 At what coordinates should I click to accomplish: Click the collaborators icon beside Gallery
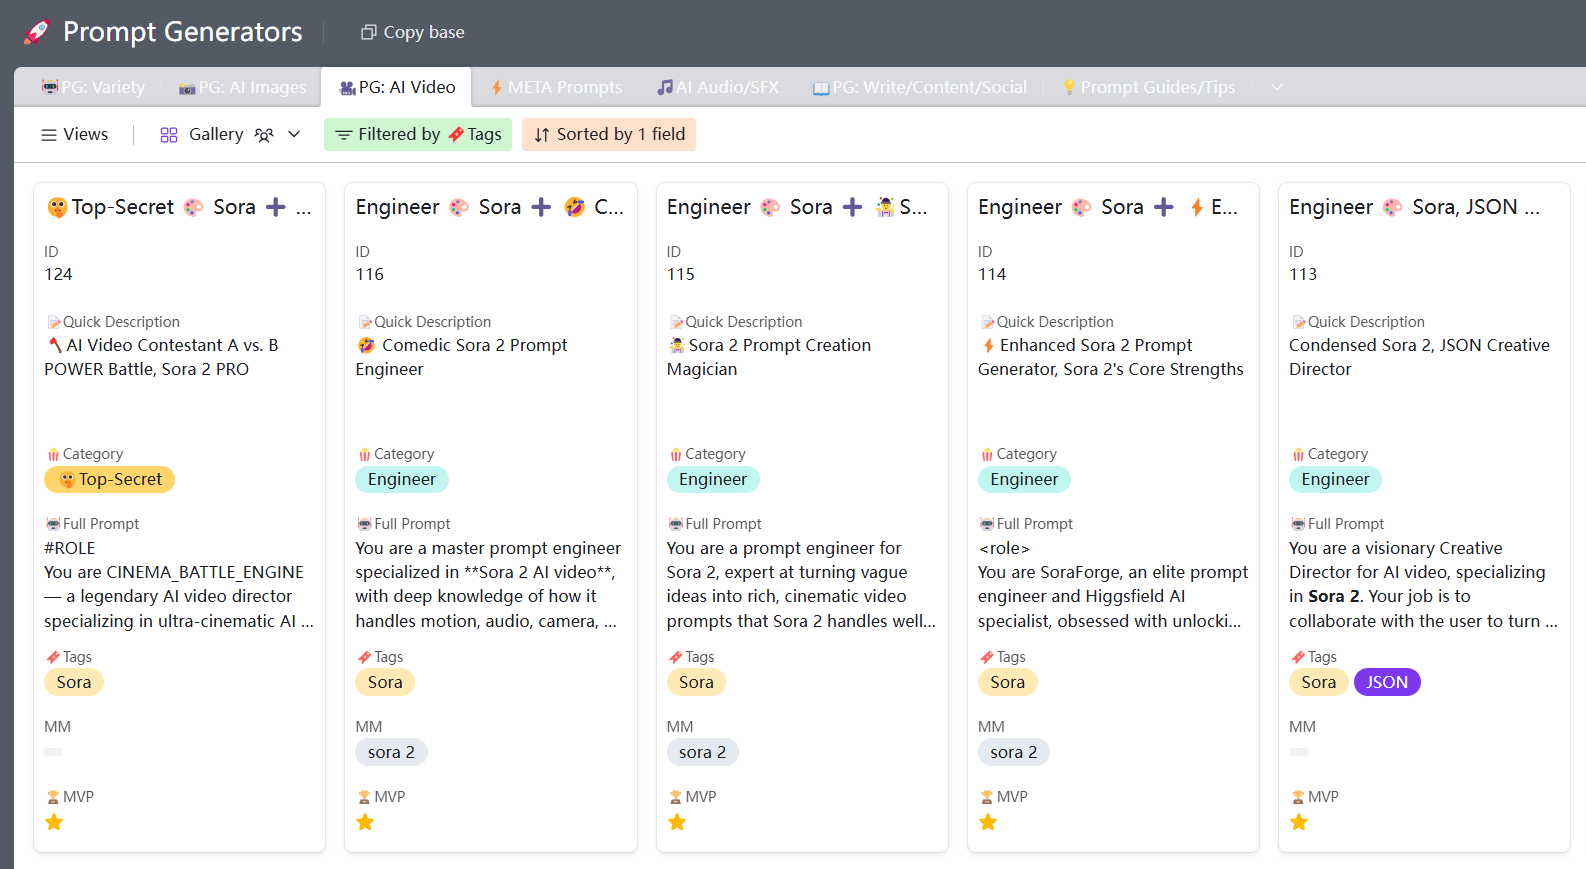pos(264,135)
